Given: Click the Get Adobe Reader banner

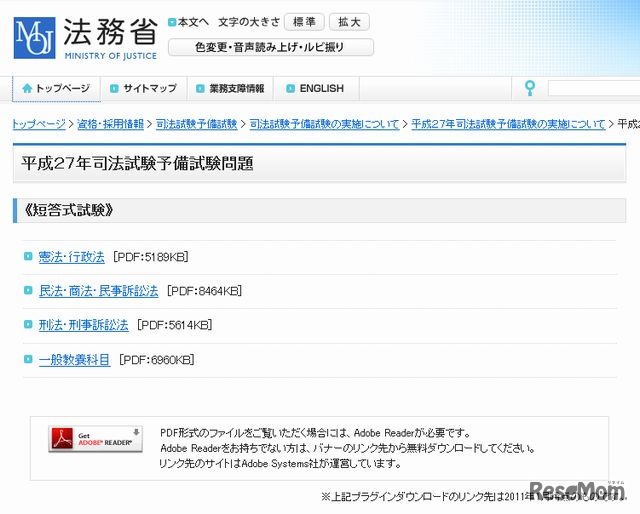Looking at the screenshot, I should tap(95, 439).
